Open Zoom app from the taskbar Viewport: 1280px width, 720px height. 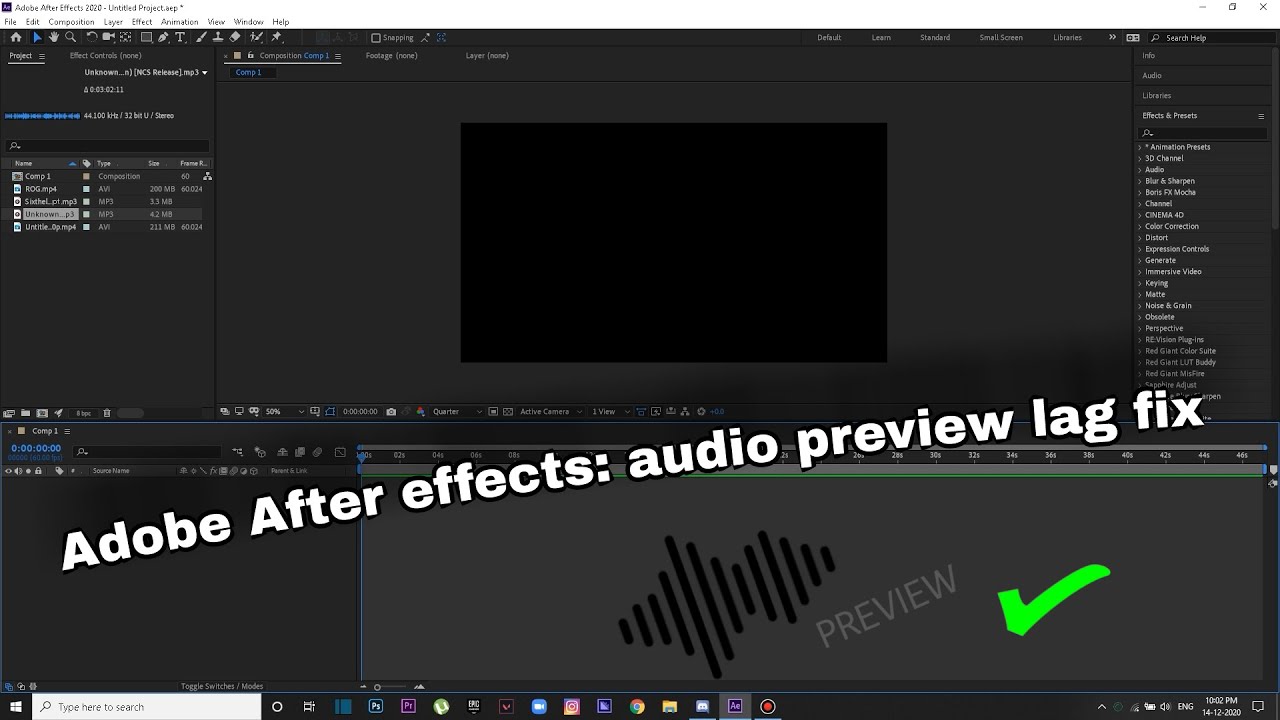click(x=539, y=706)
